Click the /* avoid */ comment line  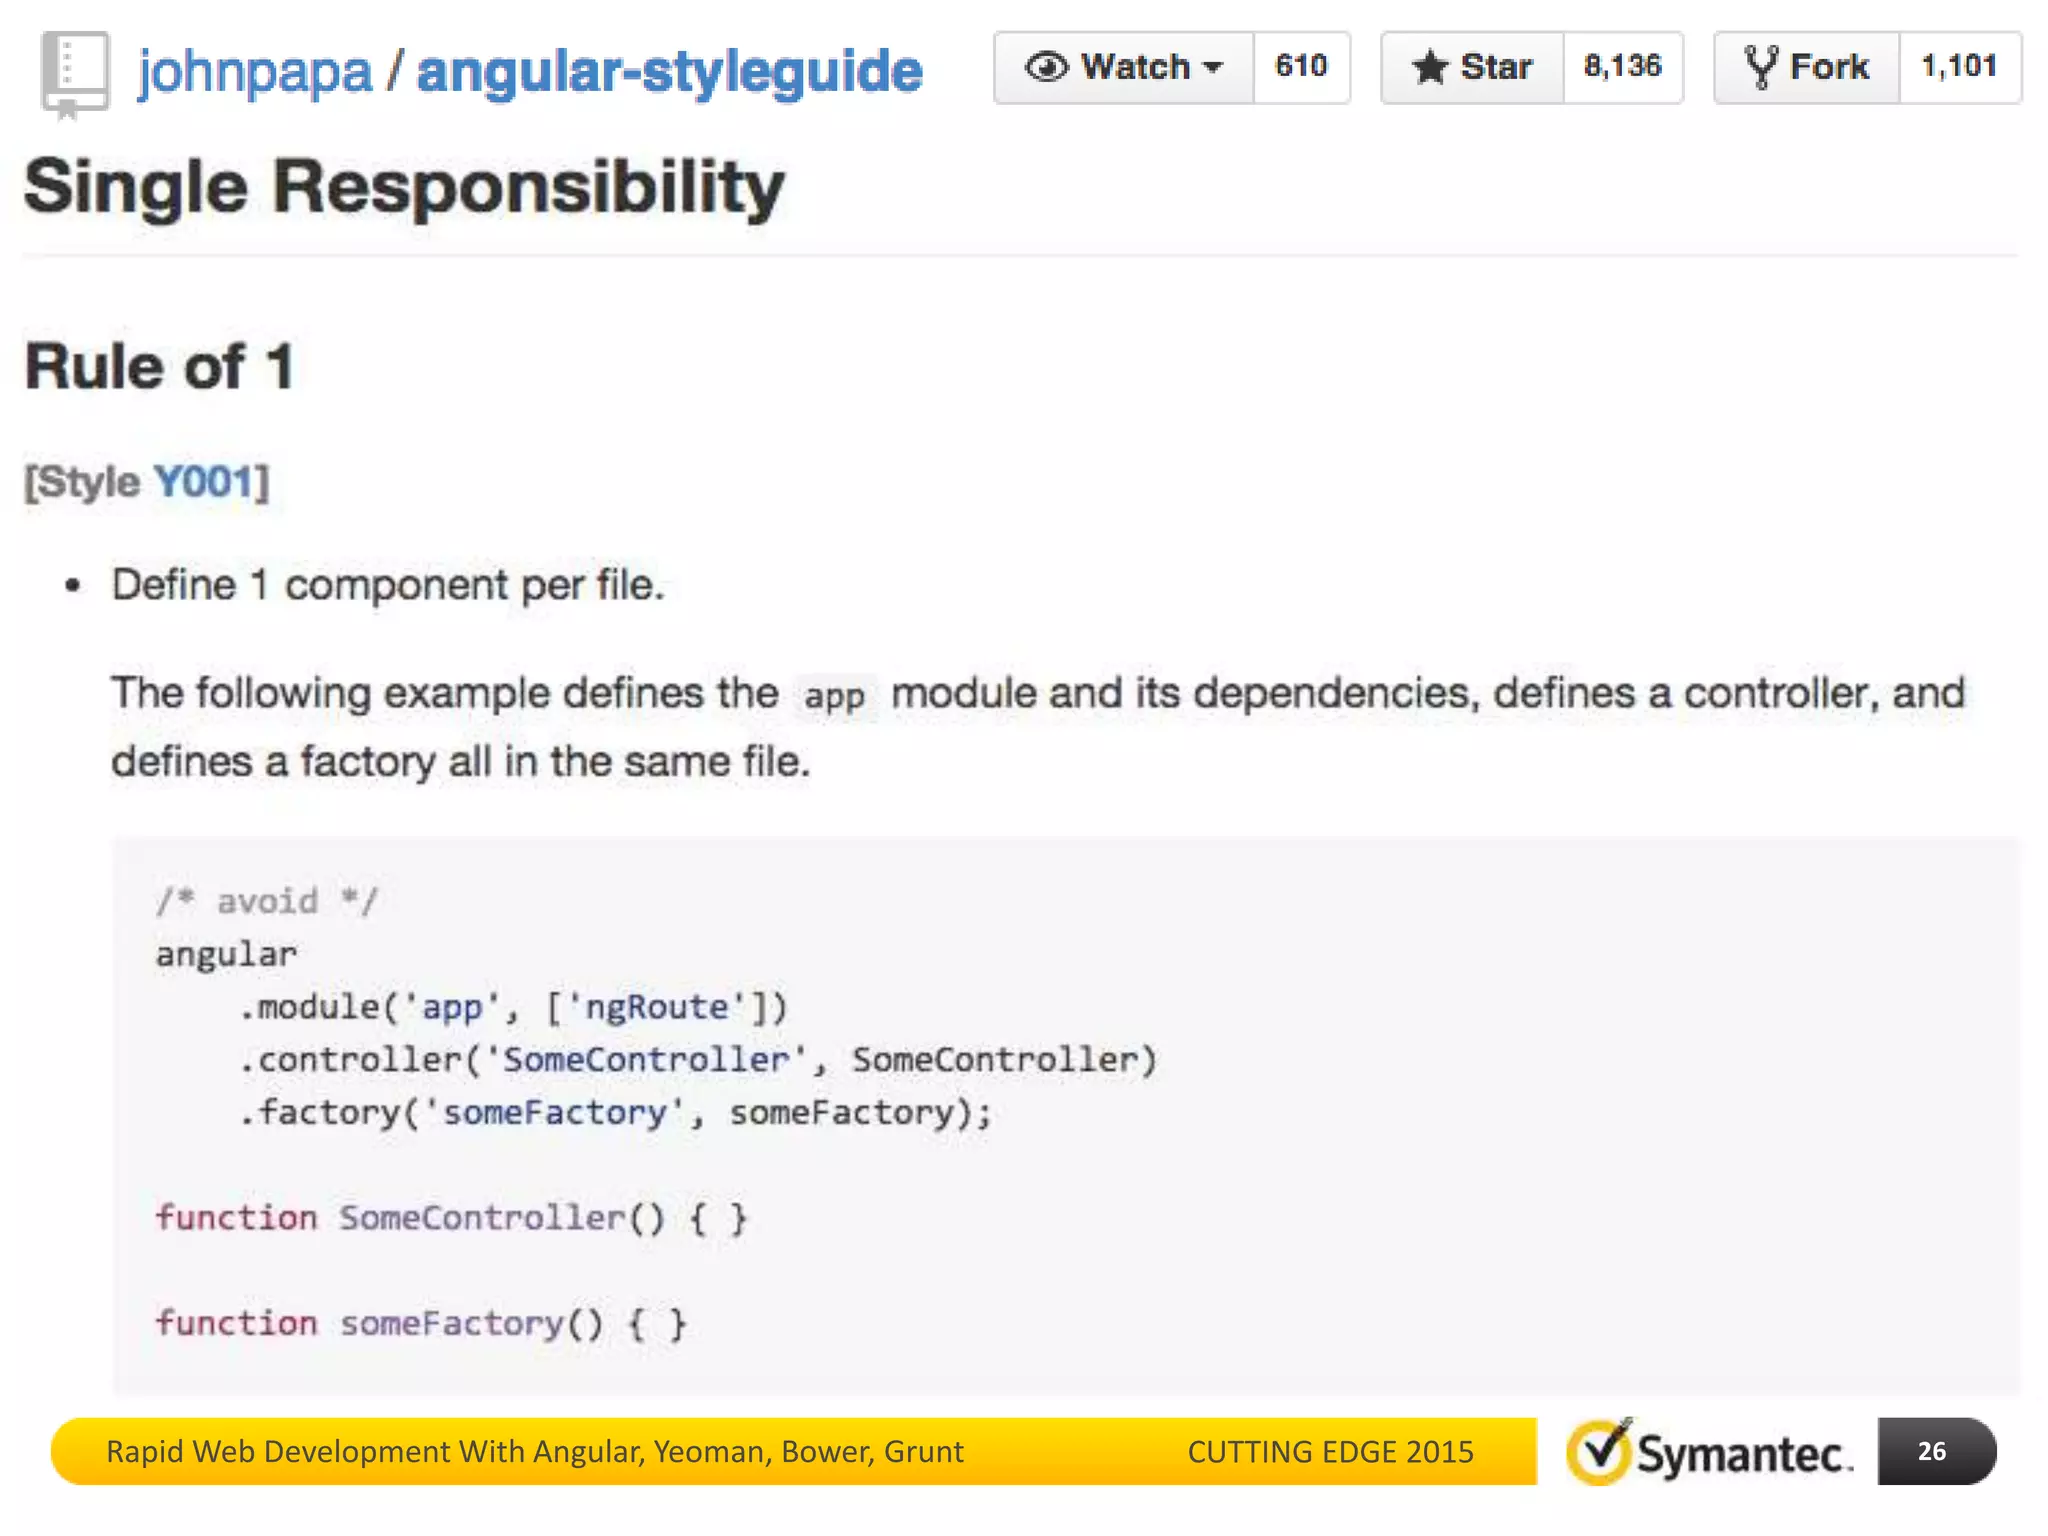(x=267, y=901)
